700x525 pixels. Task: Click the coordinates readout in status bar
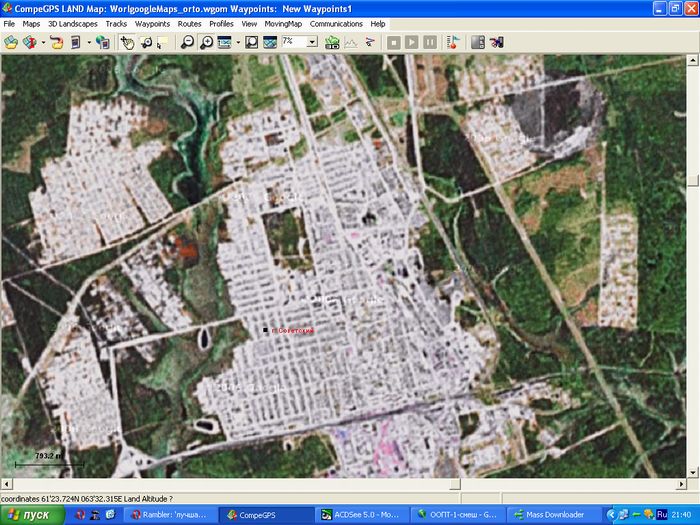click(x=87, y=499)
